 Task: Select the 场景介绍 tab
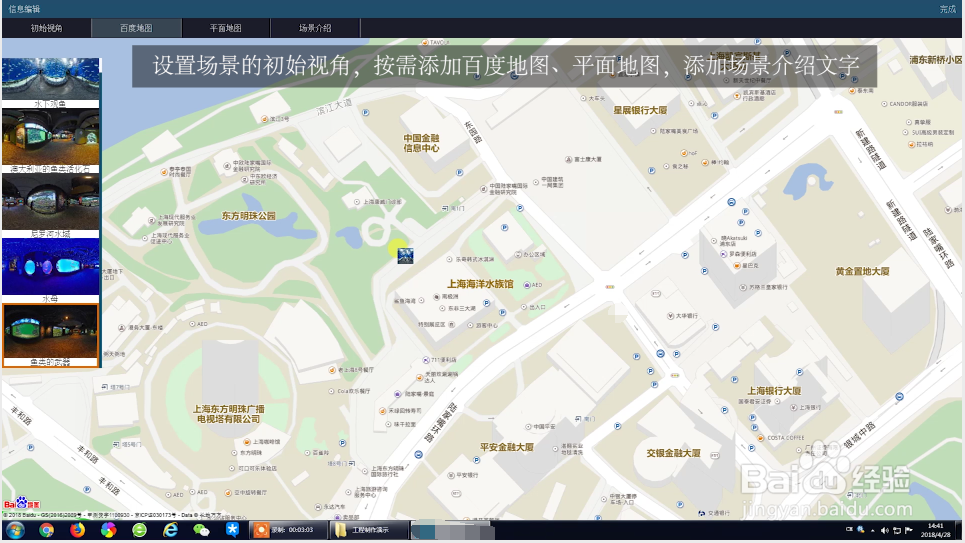pyautogui.click(x=315, y=28)
